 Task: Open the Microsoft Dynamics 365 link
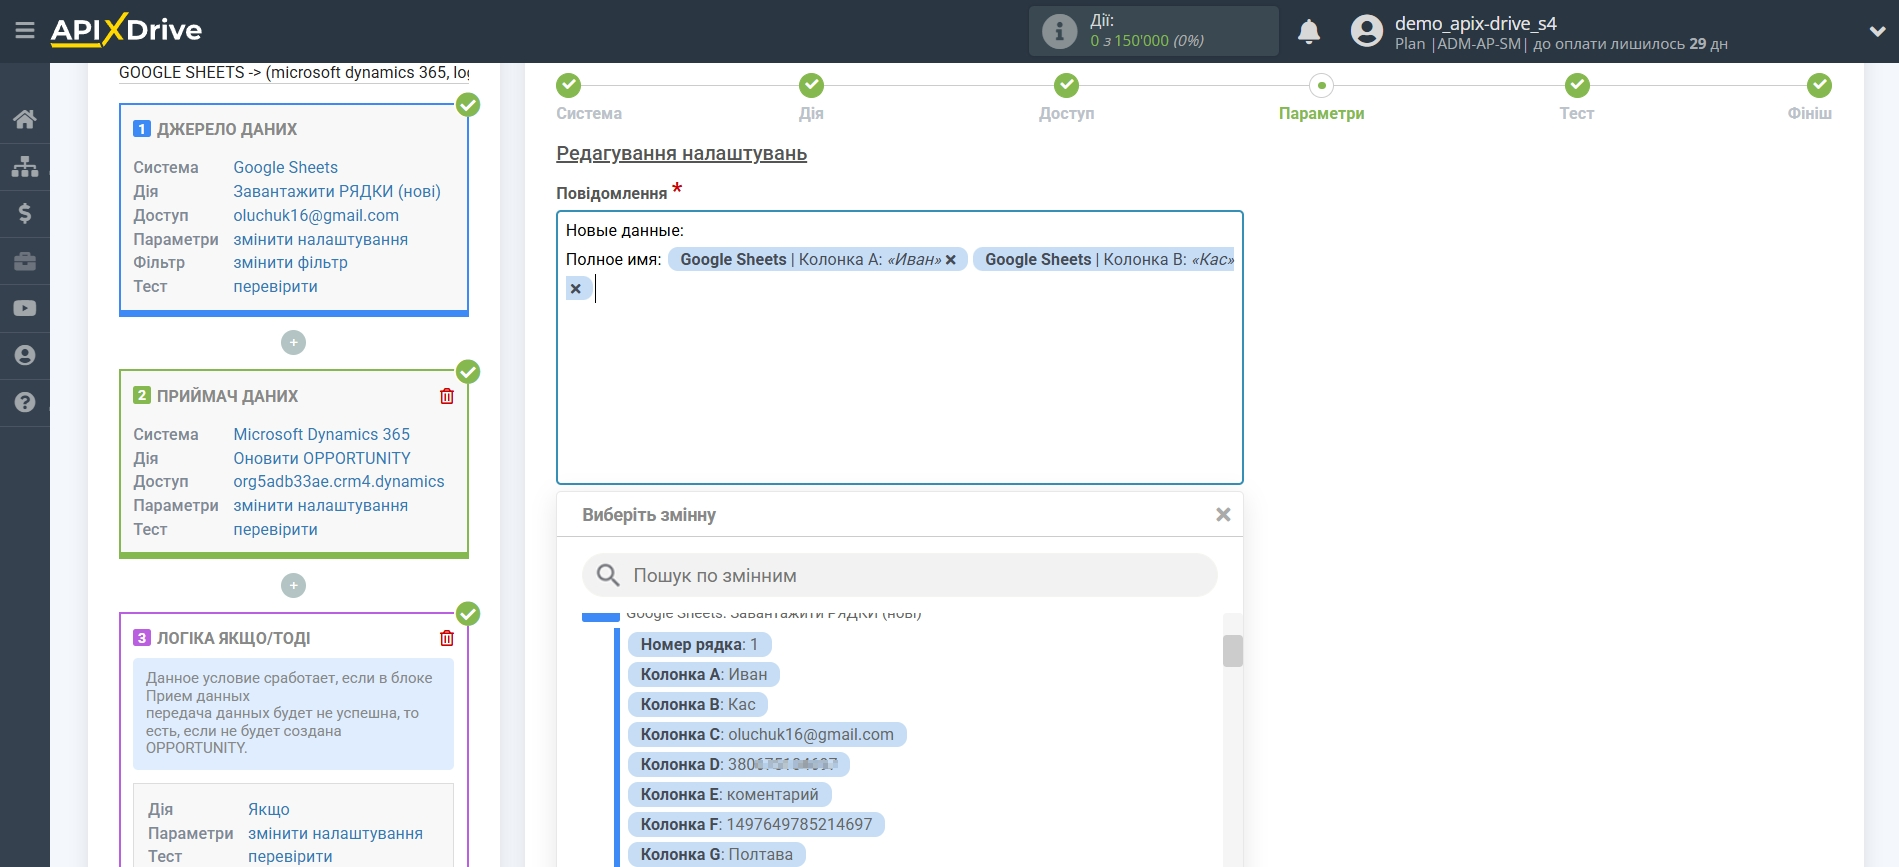click(321, 434)
